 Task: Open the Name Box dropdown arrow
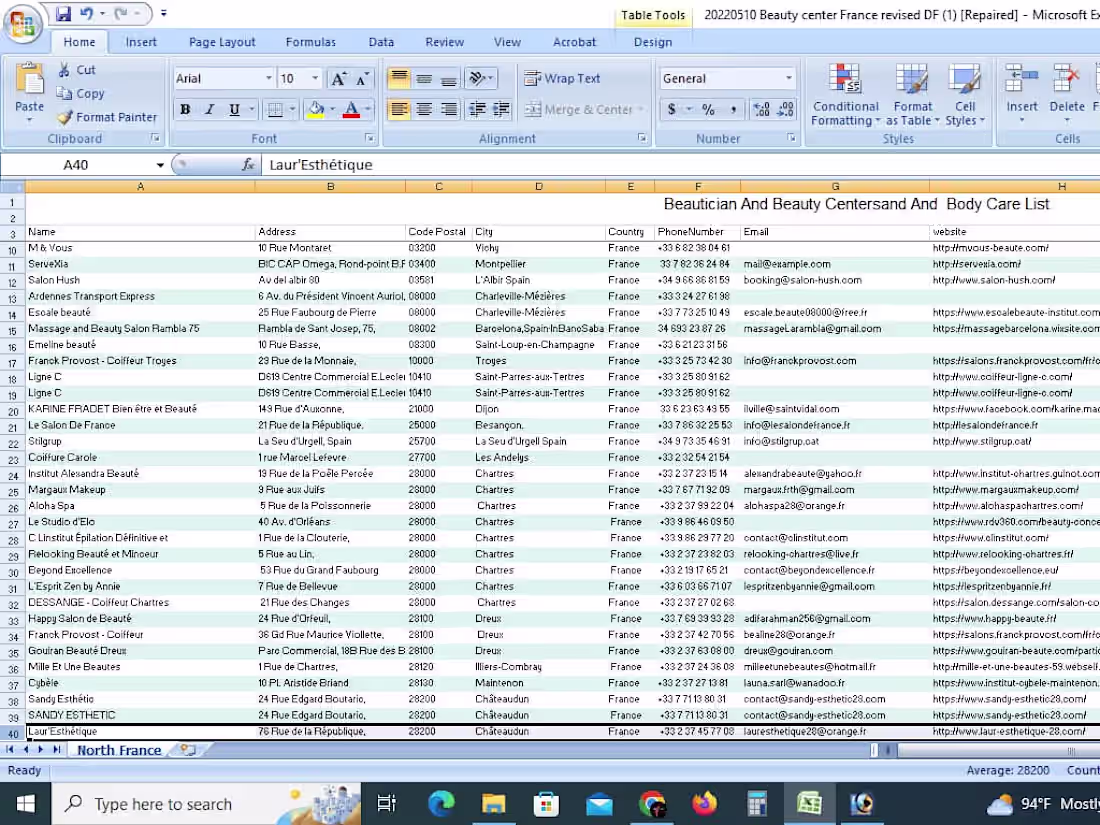[x=160, y=165]
